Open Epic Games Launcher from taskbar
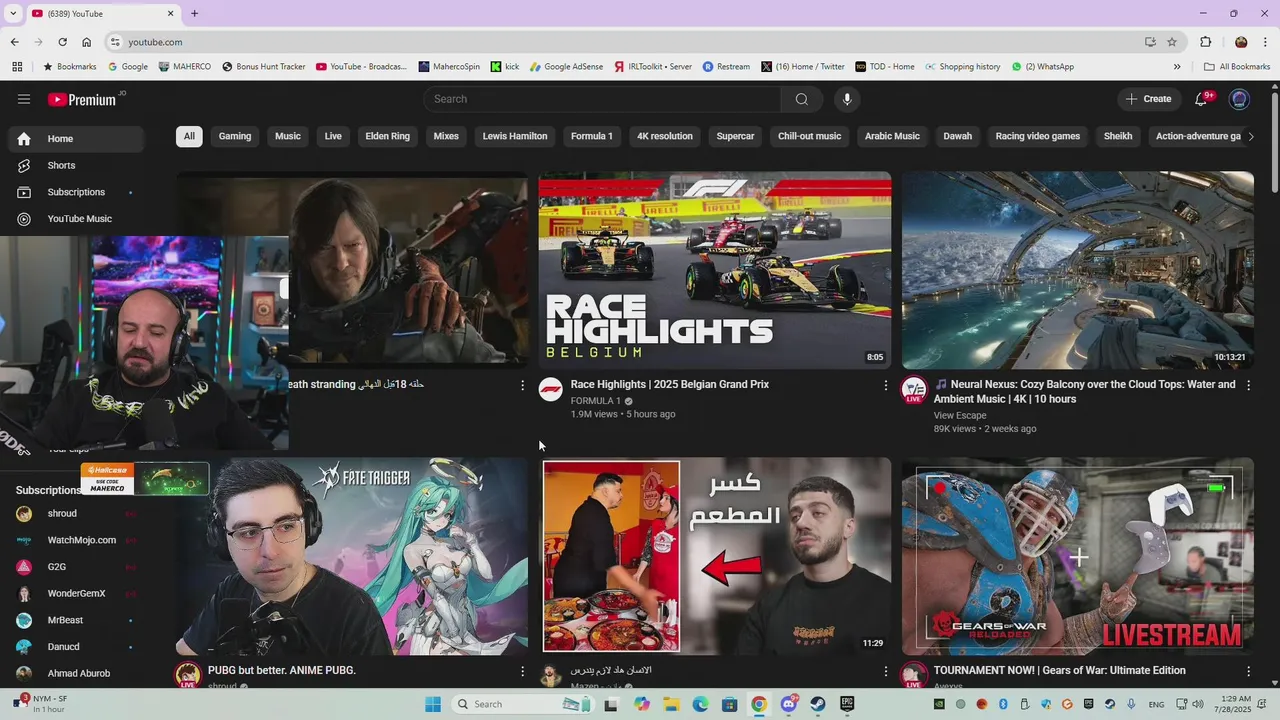This screenshot has height=720, width=1280. (x=847, y=704)
